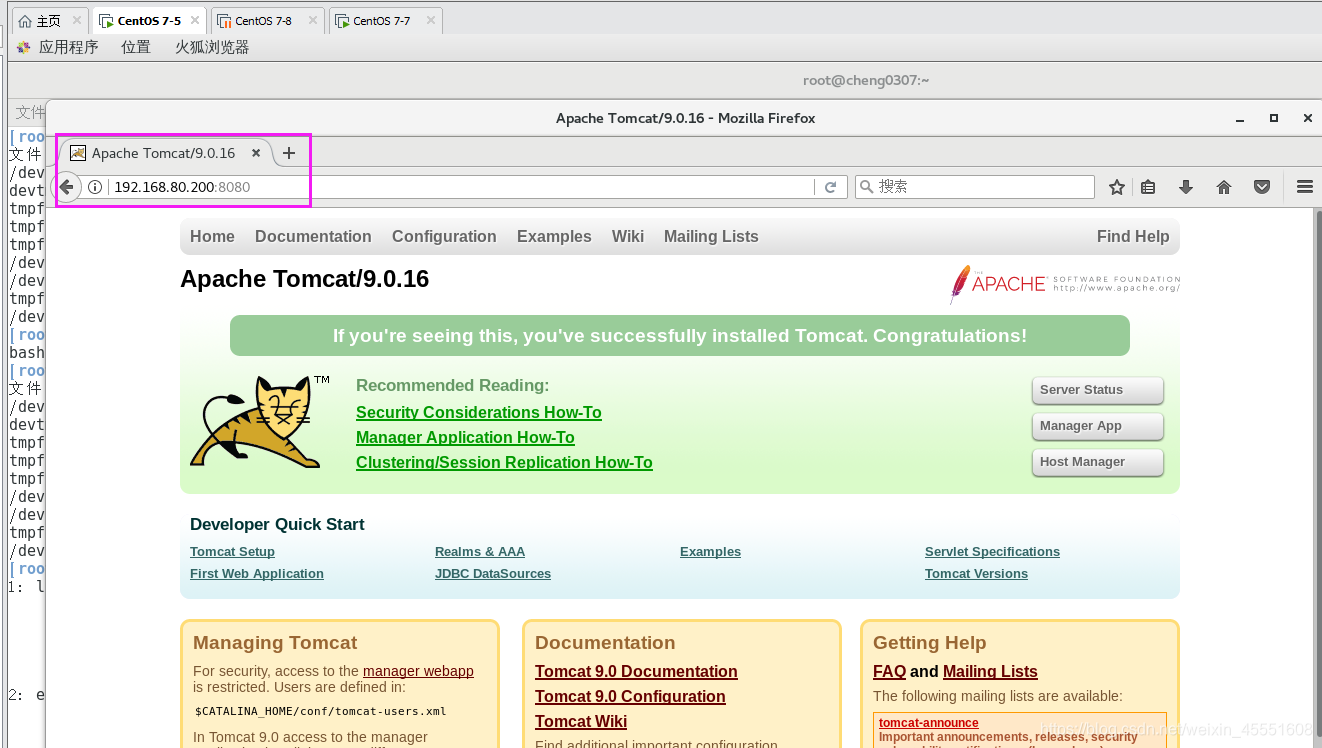The width and height of the screenshot is (1322, 748).
Task: Open site information icon in address bar
Action: [x=95, y=187]
